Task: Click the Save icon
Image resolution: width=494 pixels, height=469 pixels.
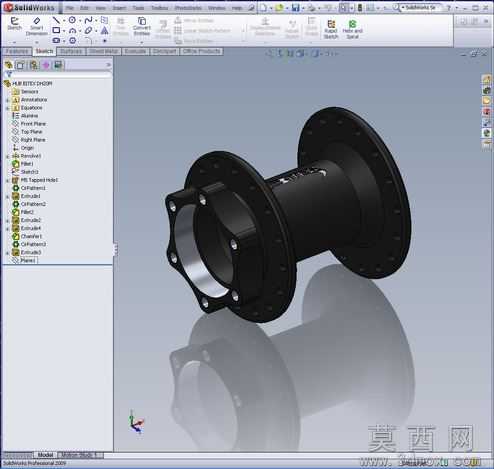Action: [295, 7]
